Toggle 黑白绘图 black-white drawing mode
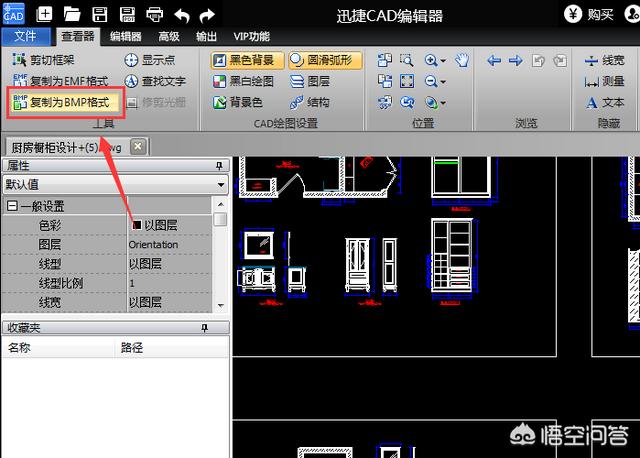The image size is (640, 458). click(x=244, y=81)
